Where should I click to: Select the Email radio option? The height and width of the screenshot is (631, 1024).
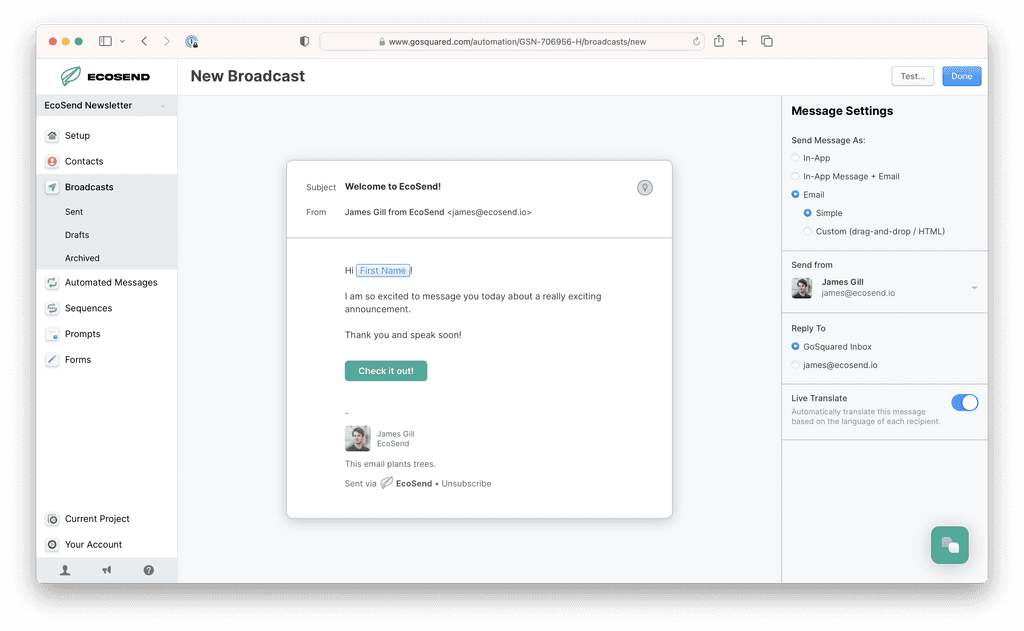pos(794,194)
